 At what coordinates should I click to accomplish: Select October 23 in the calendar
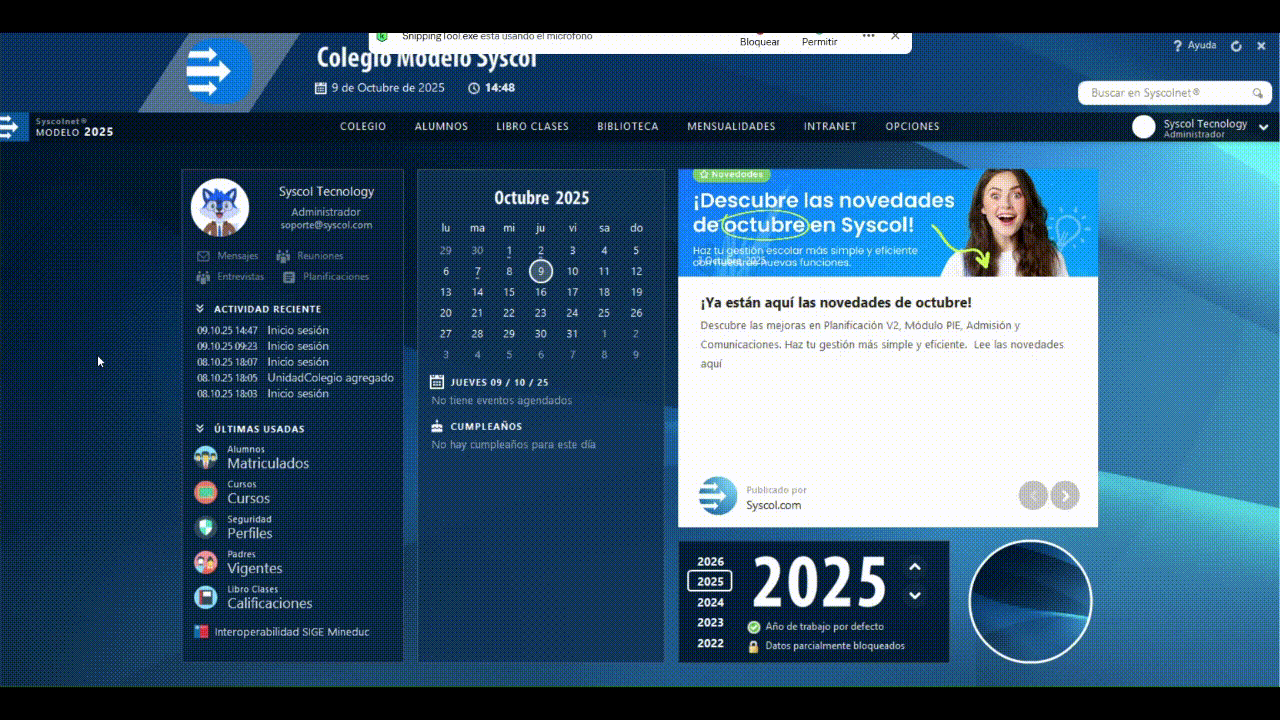(x=541, y=313)
